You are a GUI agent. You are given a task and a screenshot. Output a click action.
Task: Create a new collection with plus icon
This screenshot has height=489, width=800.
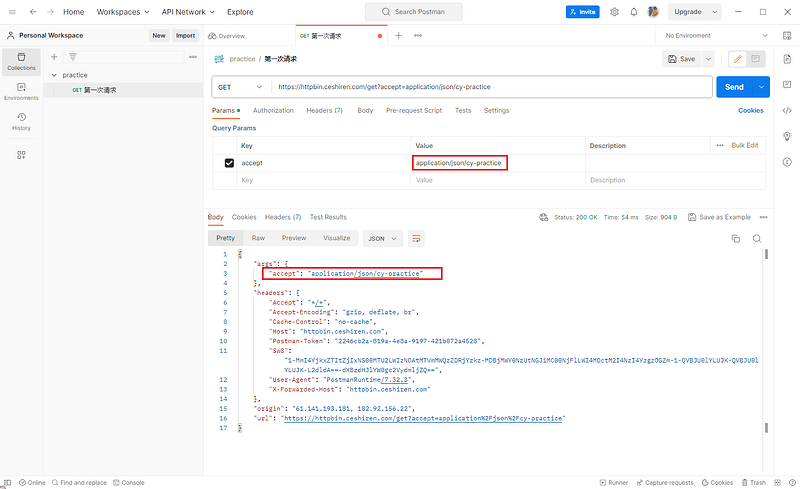pyautogui.click(x=54, y=57)
